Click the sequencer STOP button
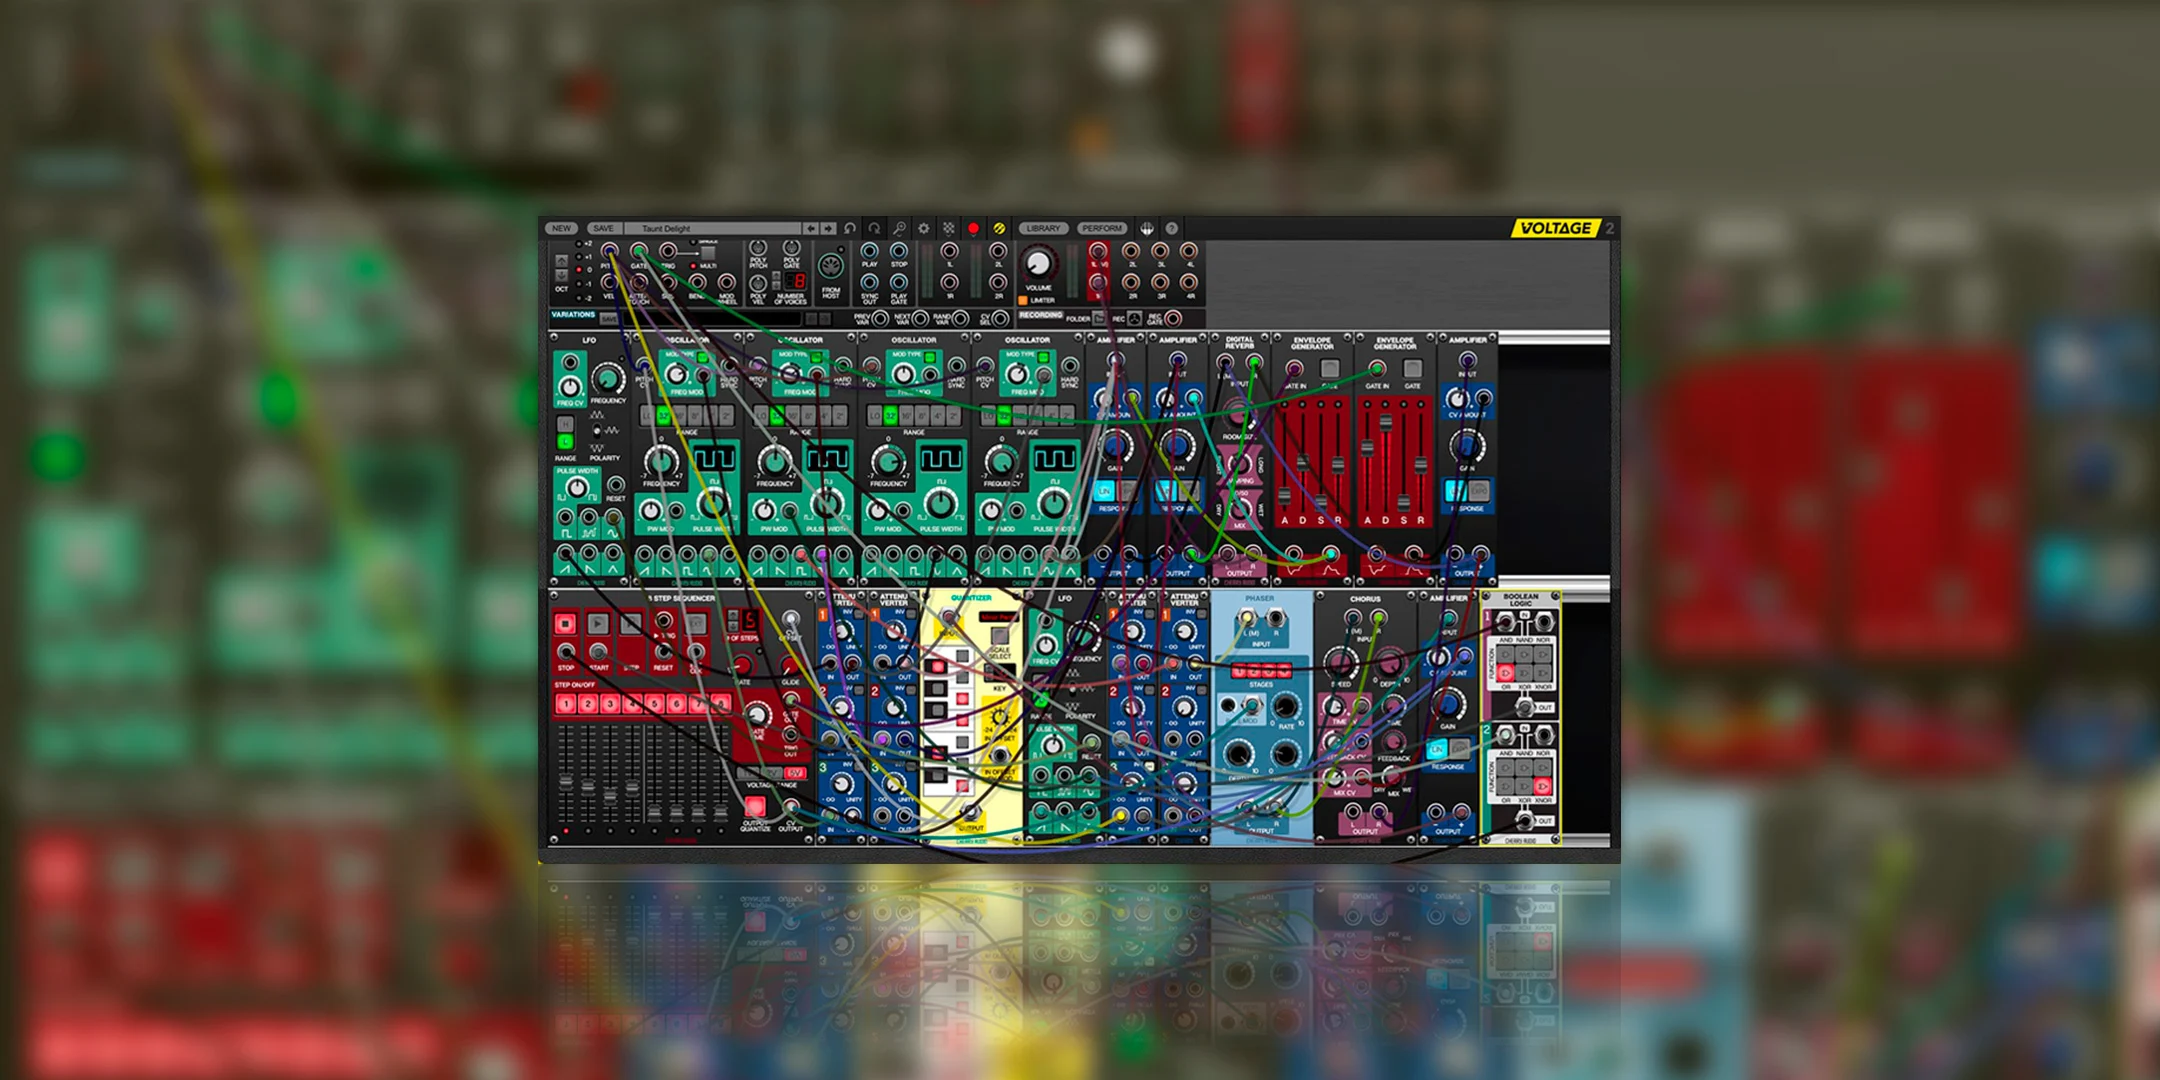 [x=565, y=624]
